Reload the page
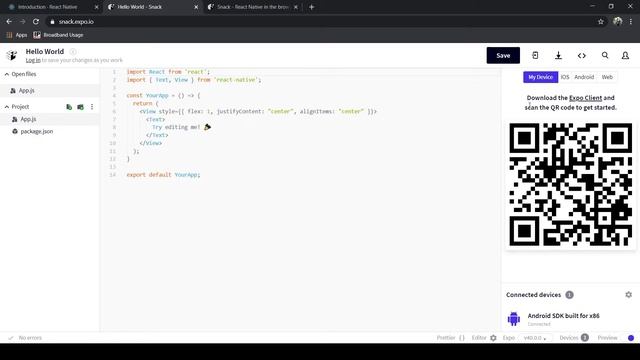640x360 pixels. (36, 22)
